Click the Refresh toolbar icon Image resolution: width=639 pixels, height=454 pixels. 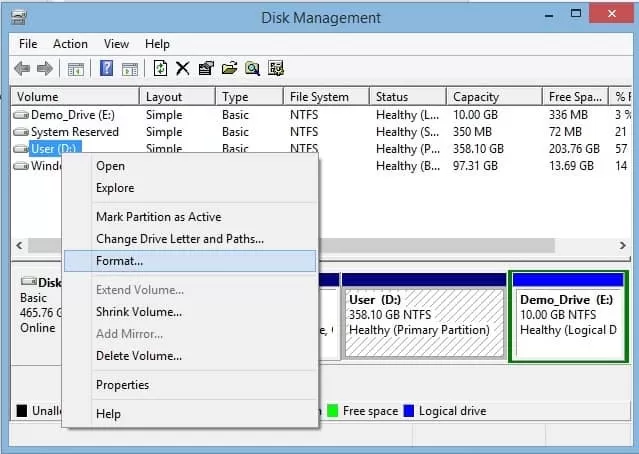[x=160, y=68]
